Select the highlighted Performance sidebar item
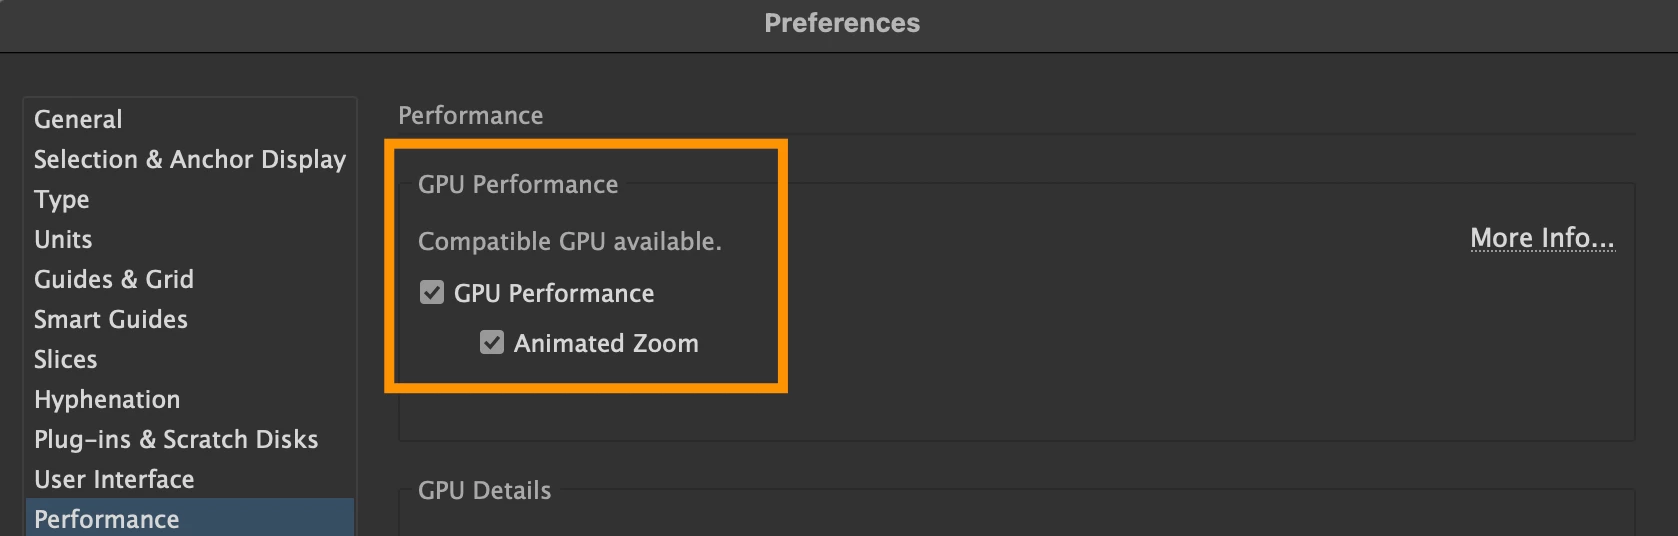Viewport: 1678px width, 536px height. pos(107,519)
